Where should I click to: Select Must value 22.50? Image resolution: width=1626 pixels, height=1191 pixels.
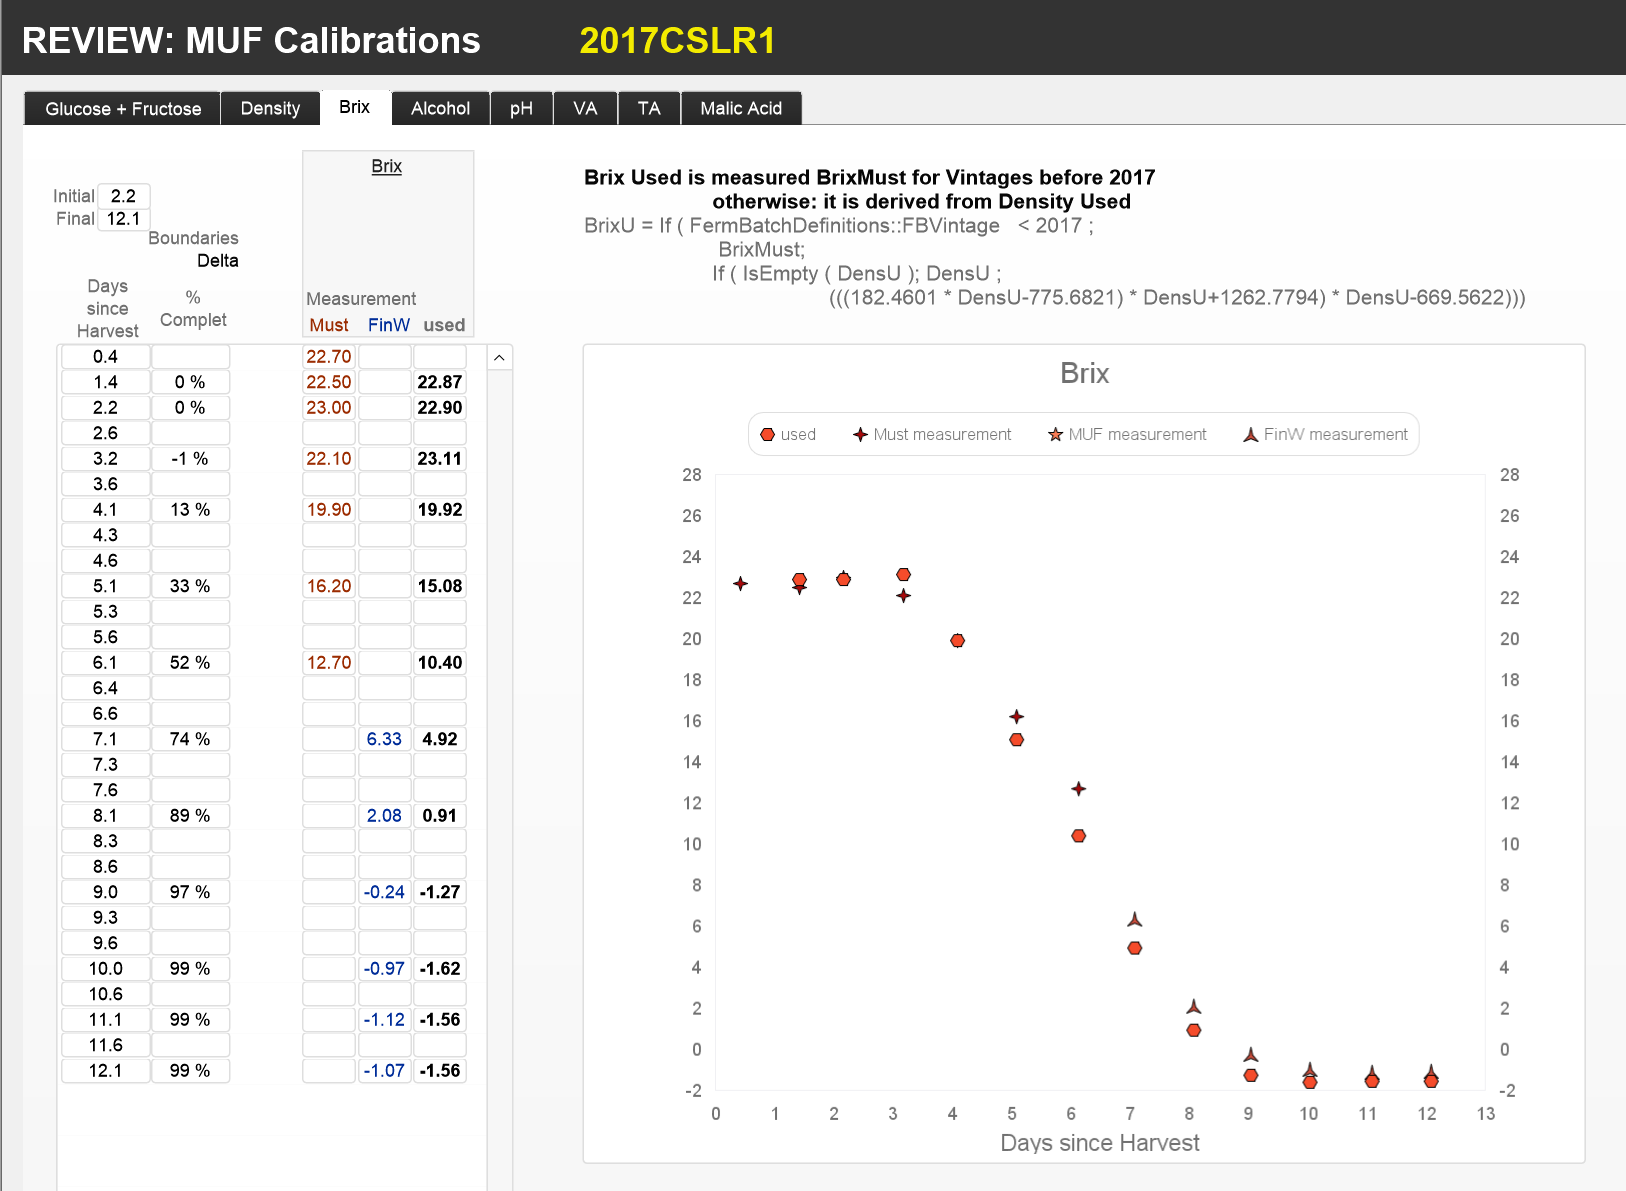(x=329, y=382)
